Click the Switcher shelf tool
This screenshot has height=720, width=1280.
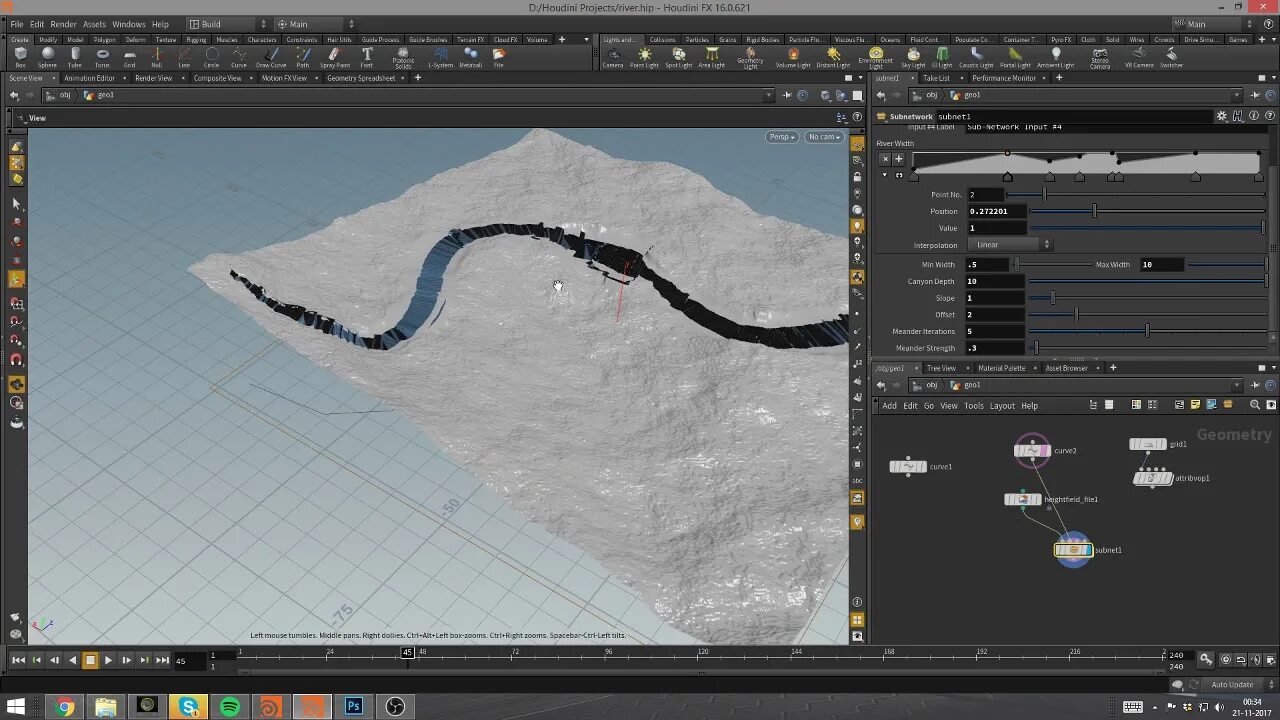(x=1171, y=57)
